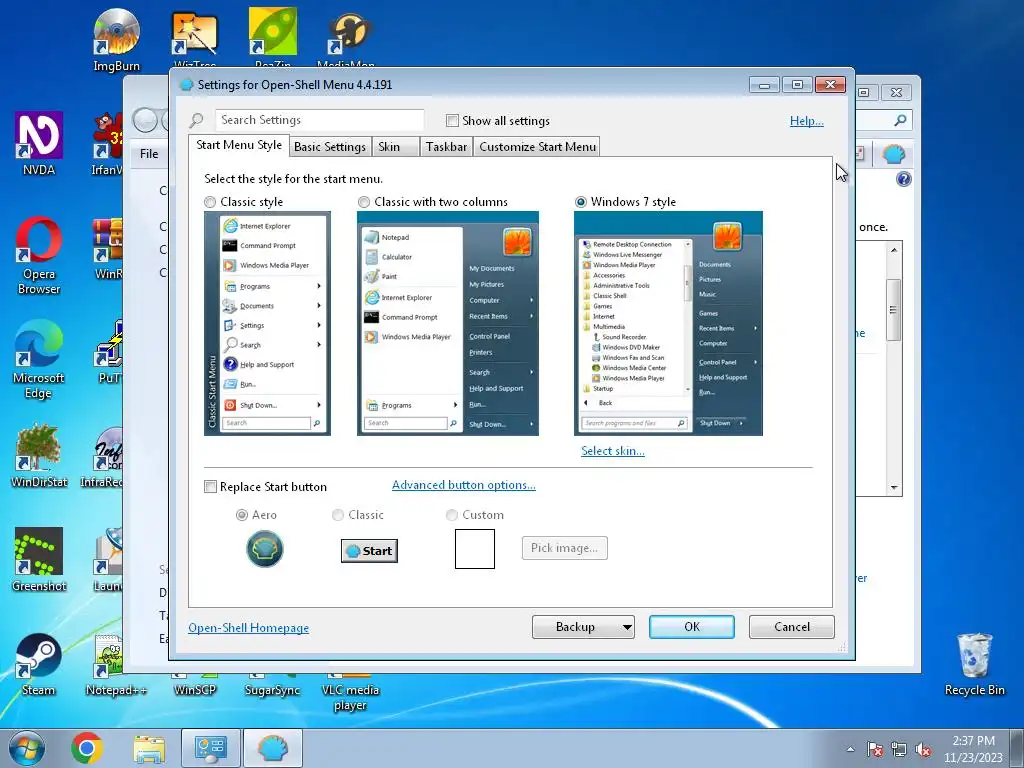Show hidden tray icons arrow
The width and height of the screenshot is (1024, 768).
[850, 749]
